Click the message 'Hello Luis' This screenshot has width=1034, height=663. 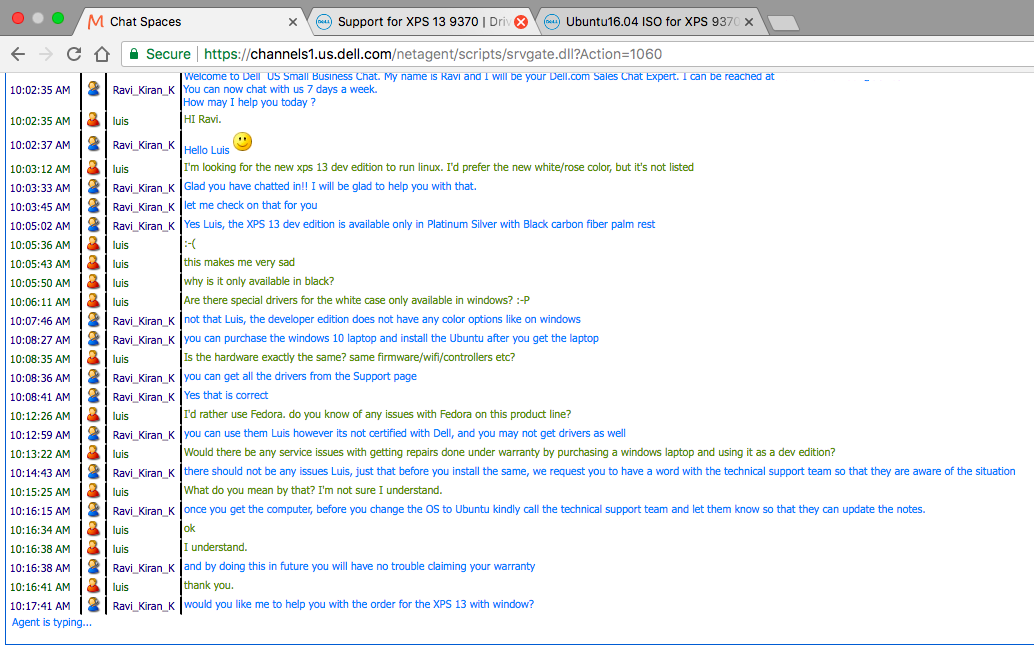[206, 150]
